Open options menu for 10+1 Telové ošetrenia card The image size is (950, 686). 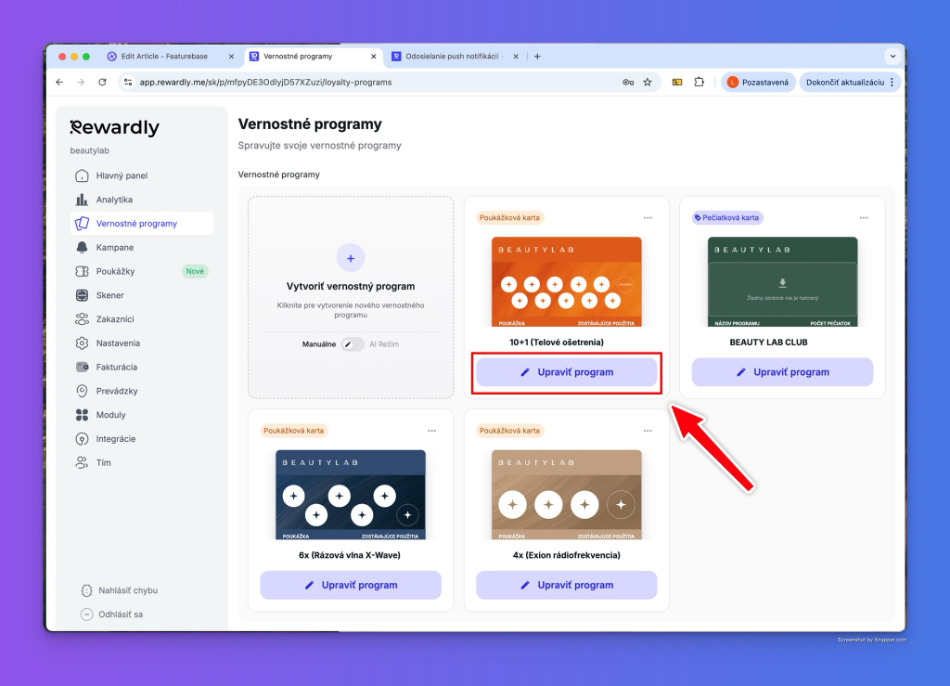point(648,218)
